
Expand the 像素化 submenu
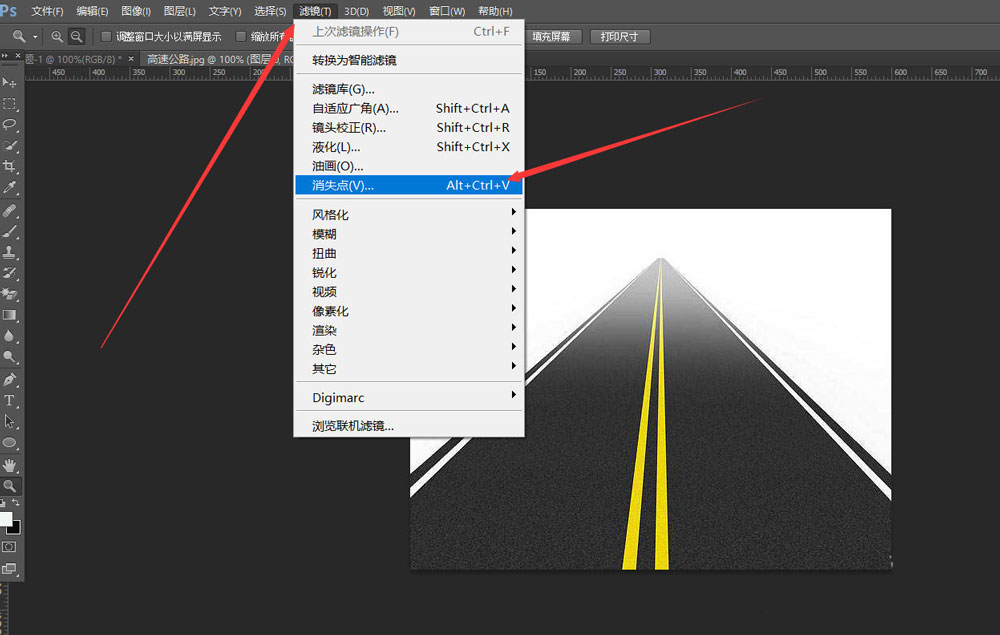409,310
